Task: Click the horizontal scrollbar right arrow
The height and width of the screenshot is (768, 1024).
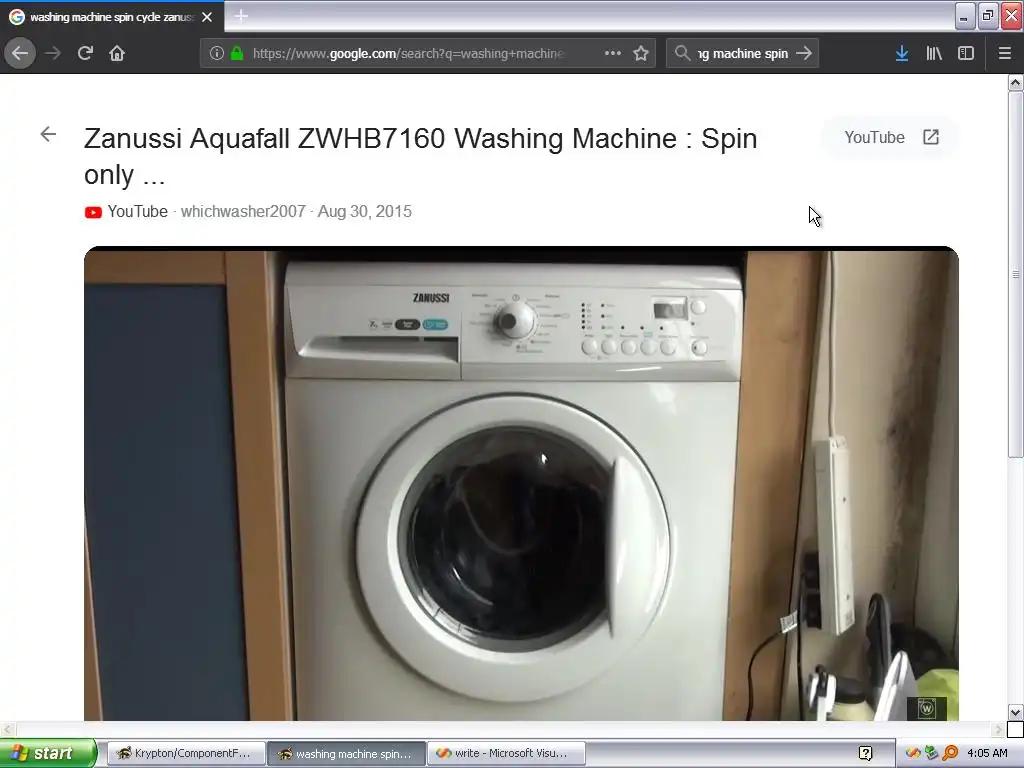Action: [998, 729]
